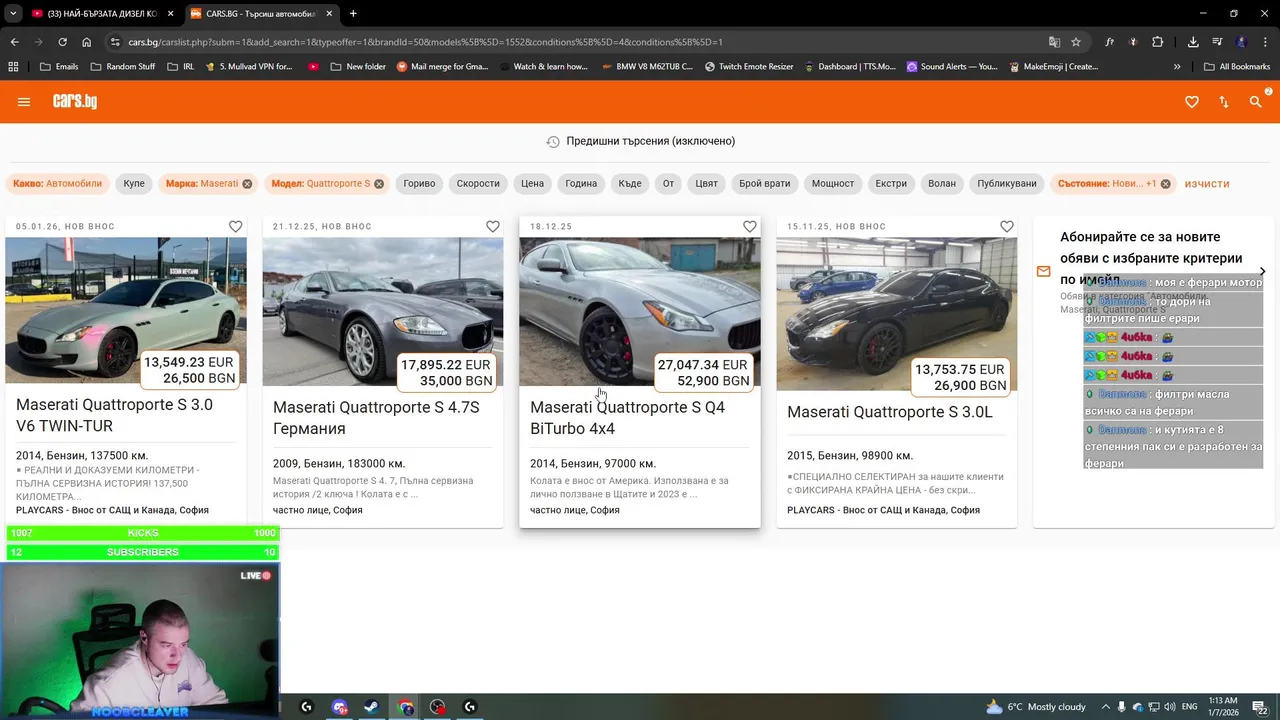Screen dimensions: 1280x720
Task: Open the От filter chip
Action: click(668, 184)
